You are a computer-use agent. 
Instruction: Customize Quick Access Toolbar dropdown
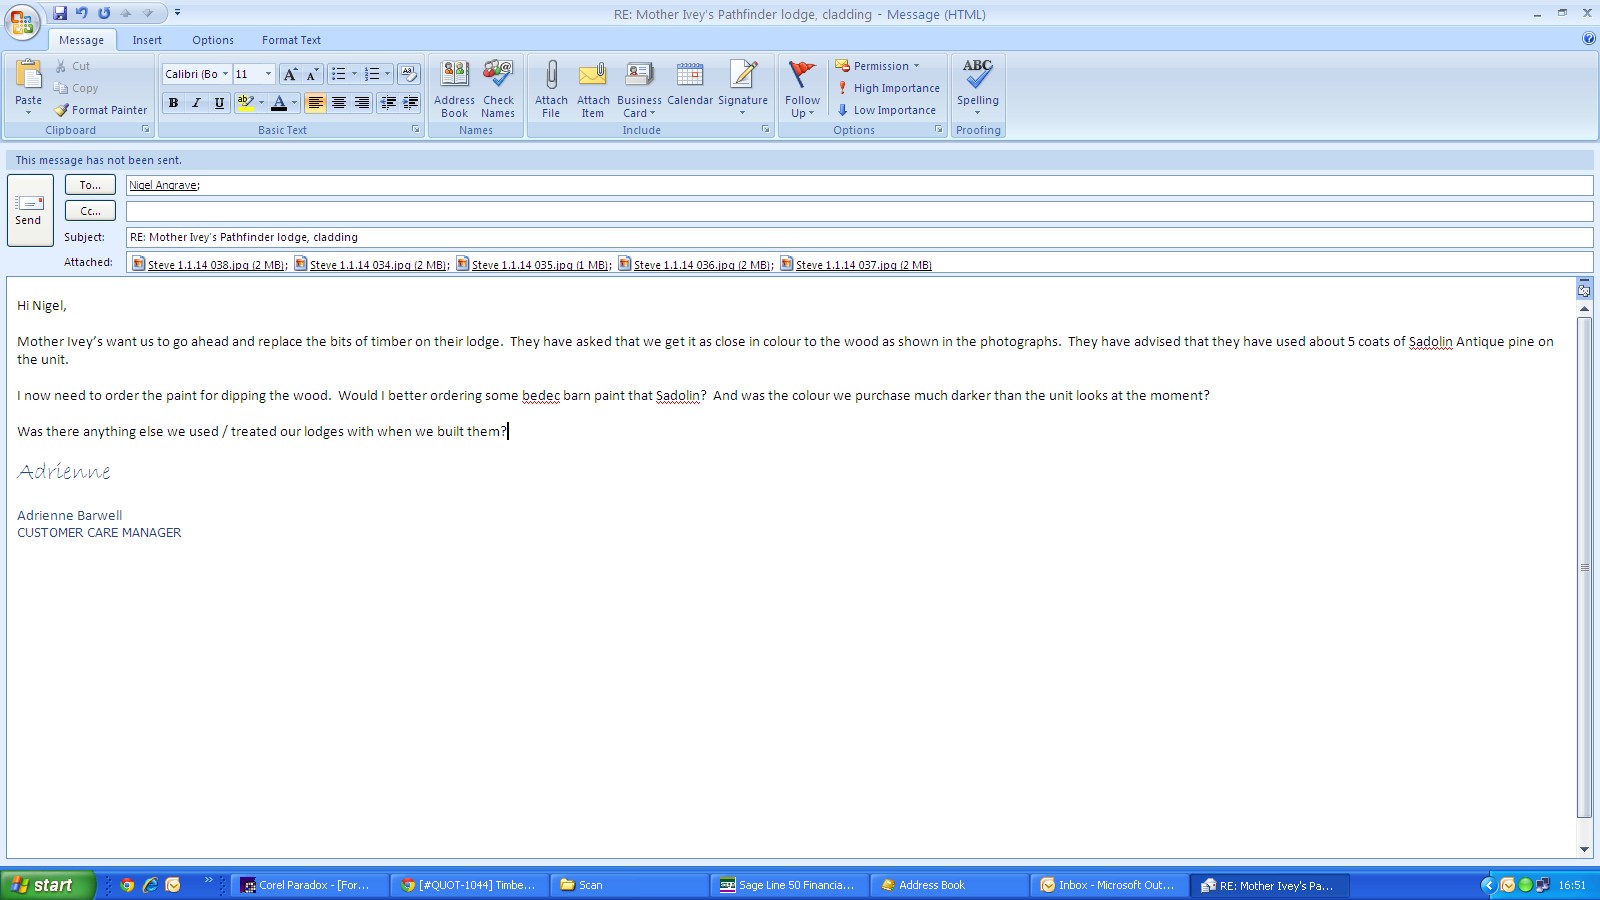(x=178, y=13)
